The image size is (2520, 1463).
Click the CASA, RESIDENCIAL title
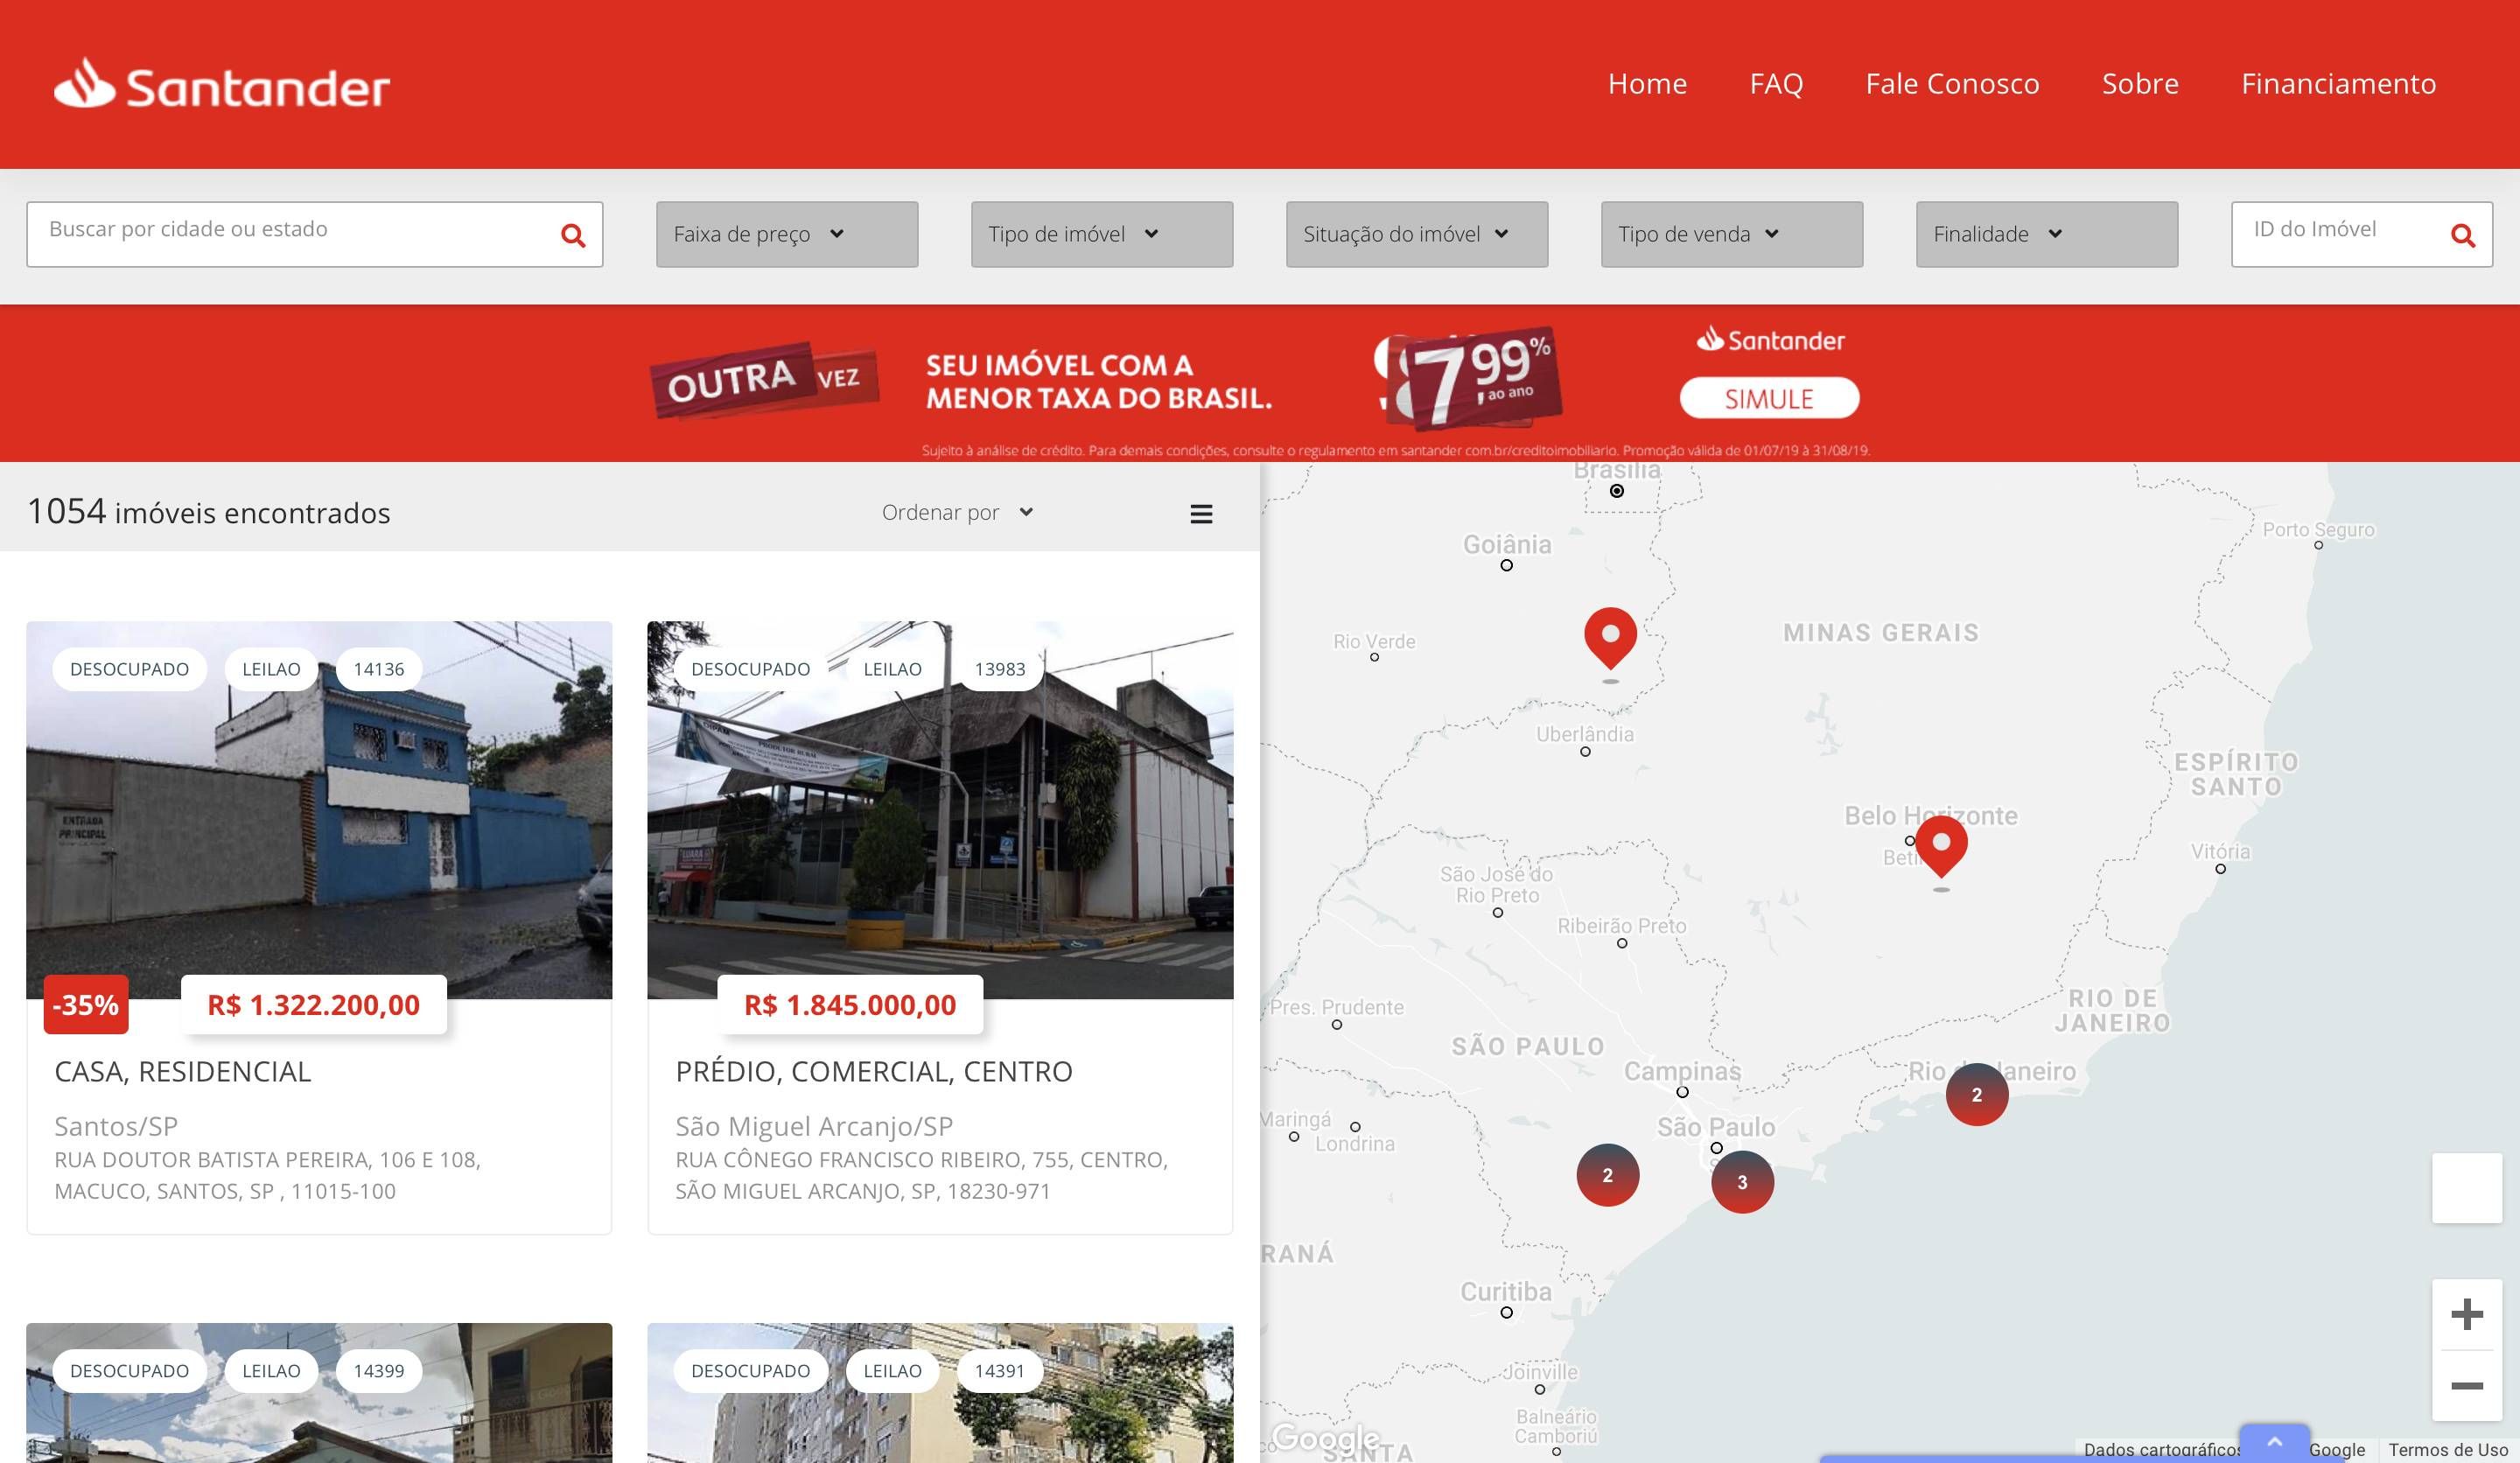coord(183,1071)
